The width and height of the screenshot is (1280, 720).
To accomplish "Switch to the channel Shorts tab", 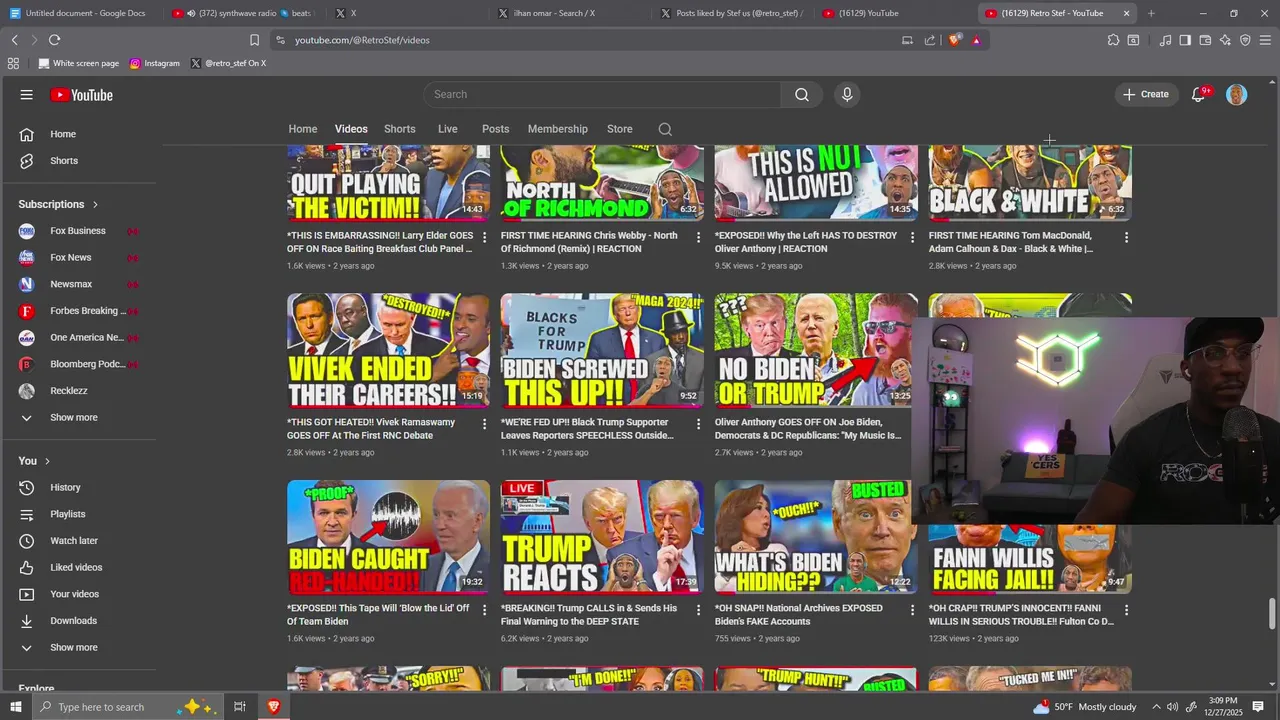I will [x=400, y=129].
